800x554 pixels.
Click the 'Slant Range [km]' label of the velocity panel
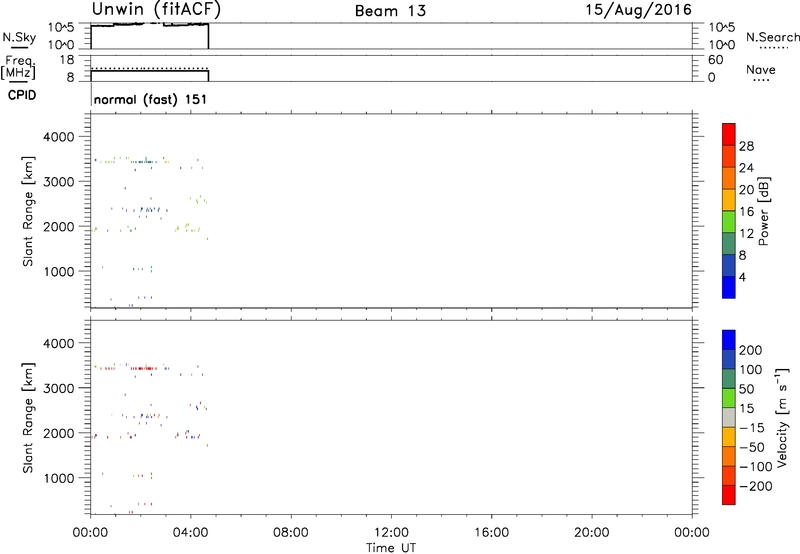28,418
